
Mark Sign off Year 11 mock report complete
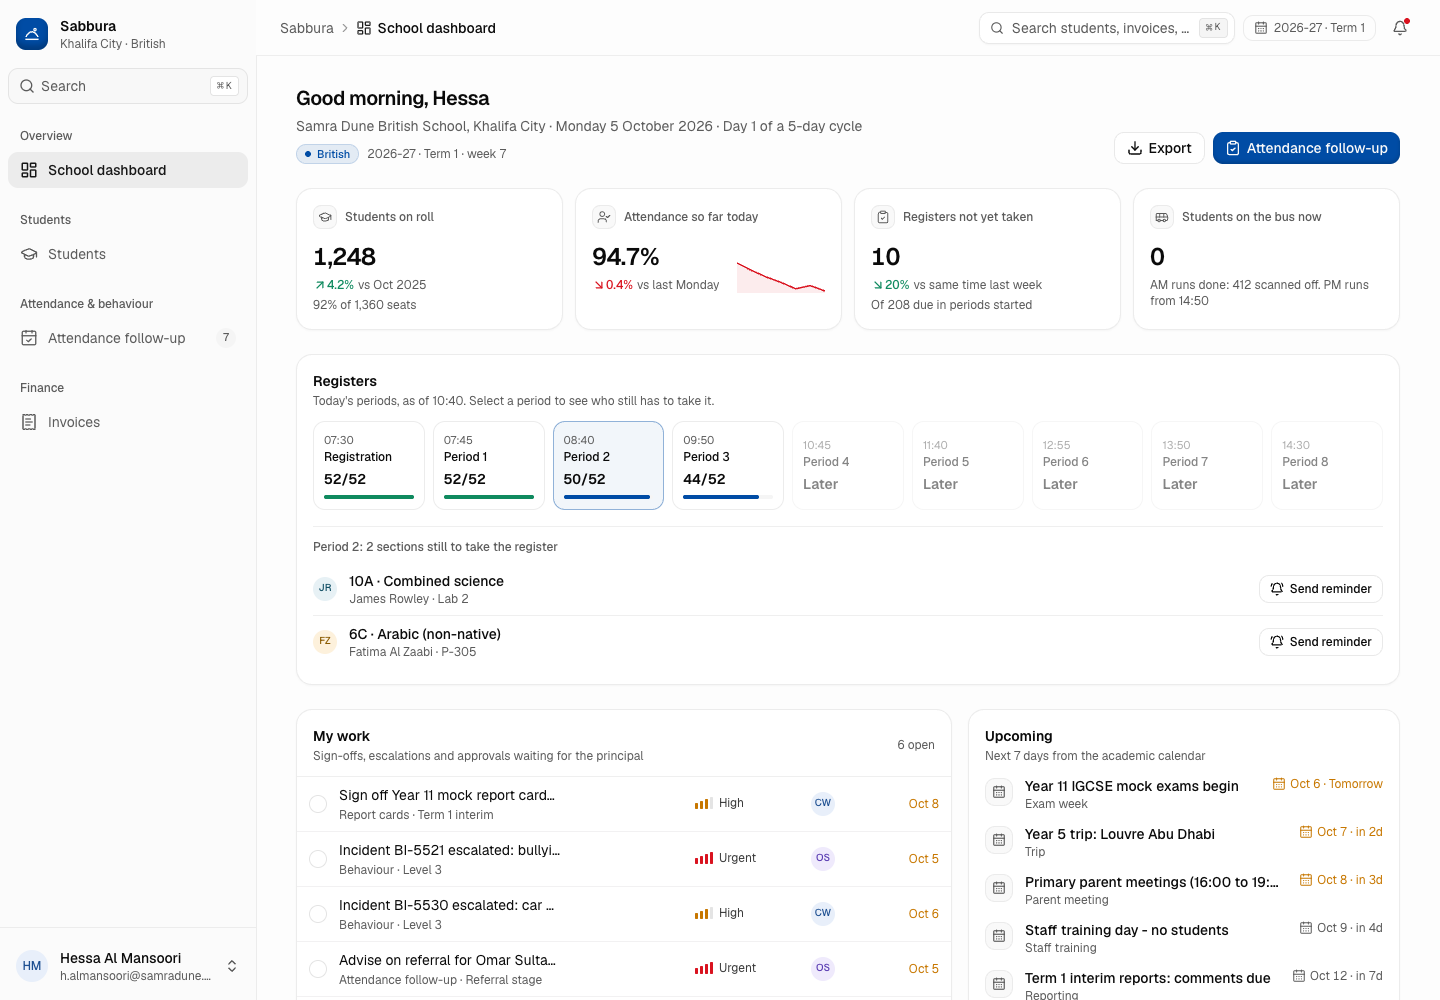318,804
